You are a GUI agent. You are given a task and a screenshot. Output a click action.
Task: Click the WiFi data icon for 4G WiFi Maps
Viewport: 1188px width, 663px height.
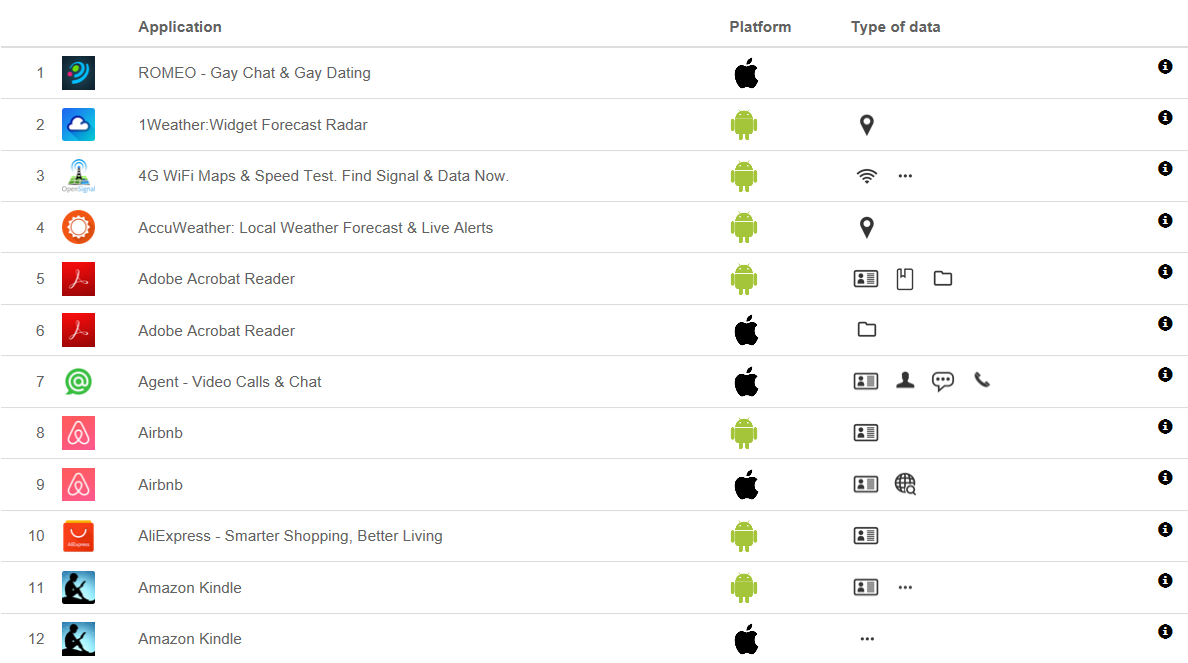coord(867,176)
